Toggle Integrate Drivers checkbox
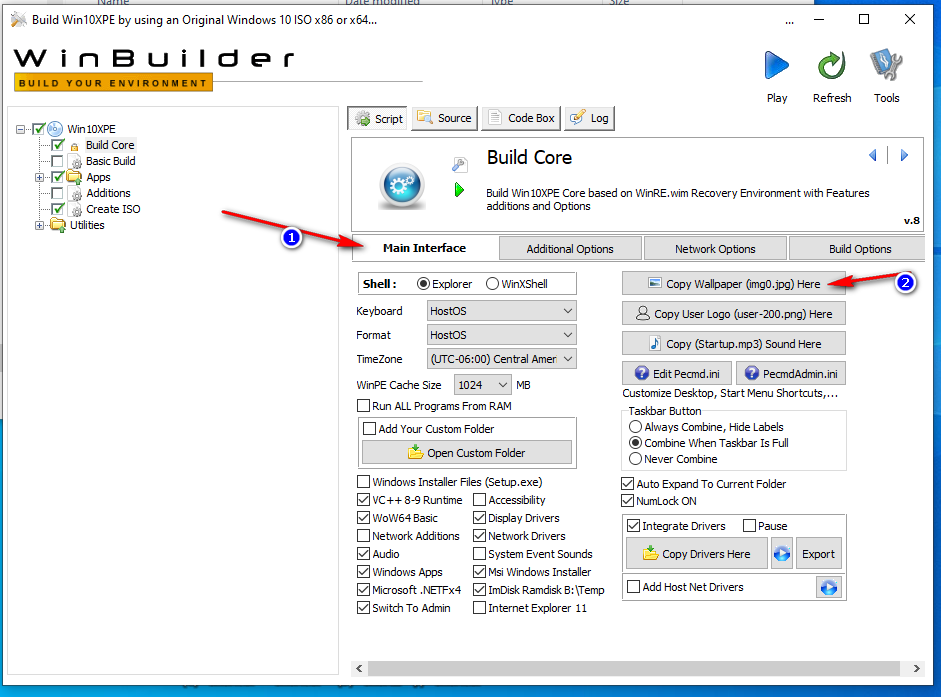 pyautogui.click(x=633, y=526)
